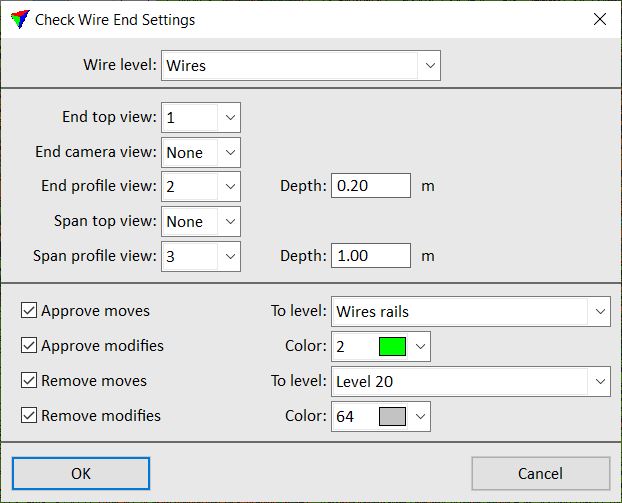Image resolution: width=622 pixels, height=503 pixels.
Task: Disable the Remove moves checkbox
Action: pos(29,380)
